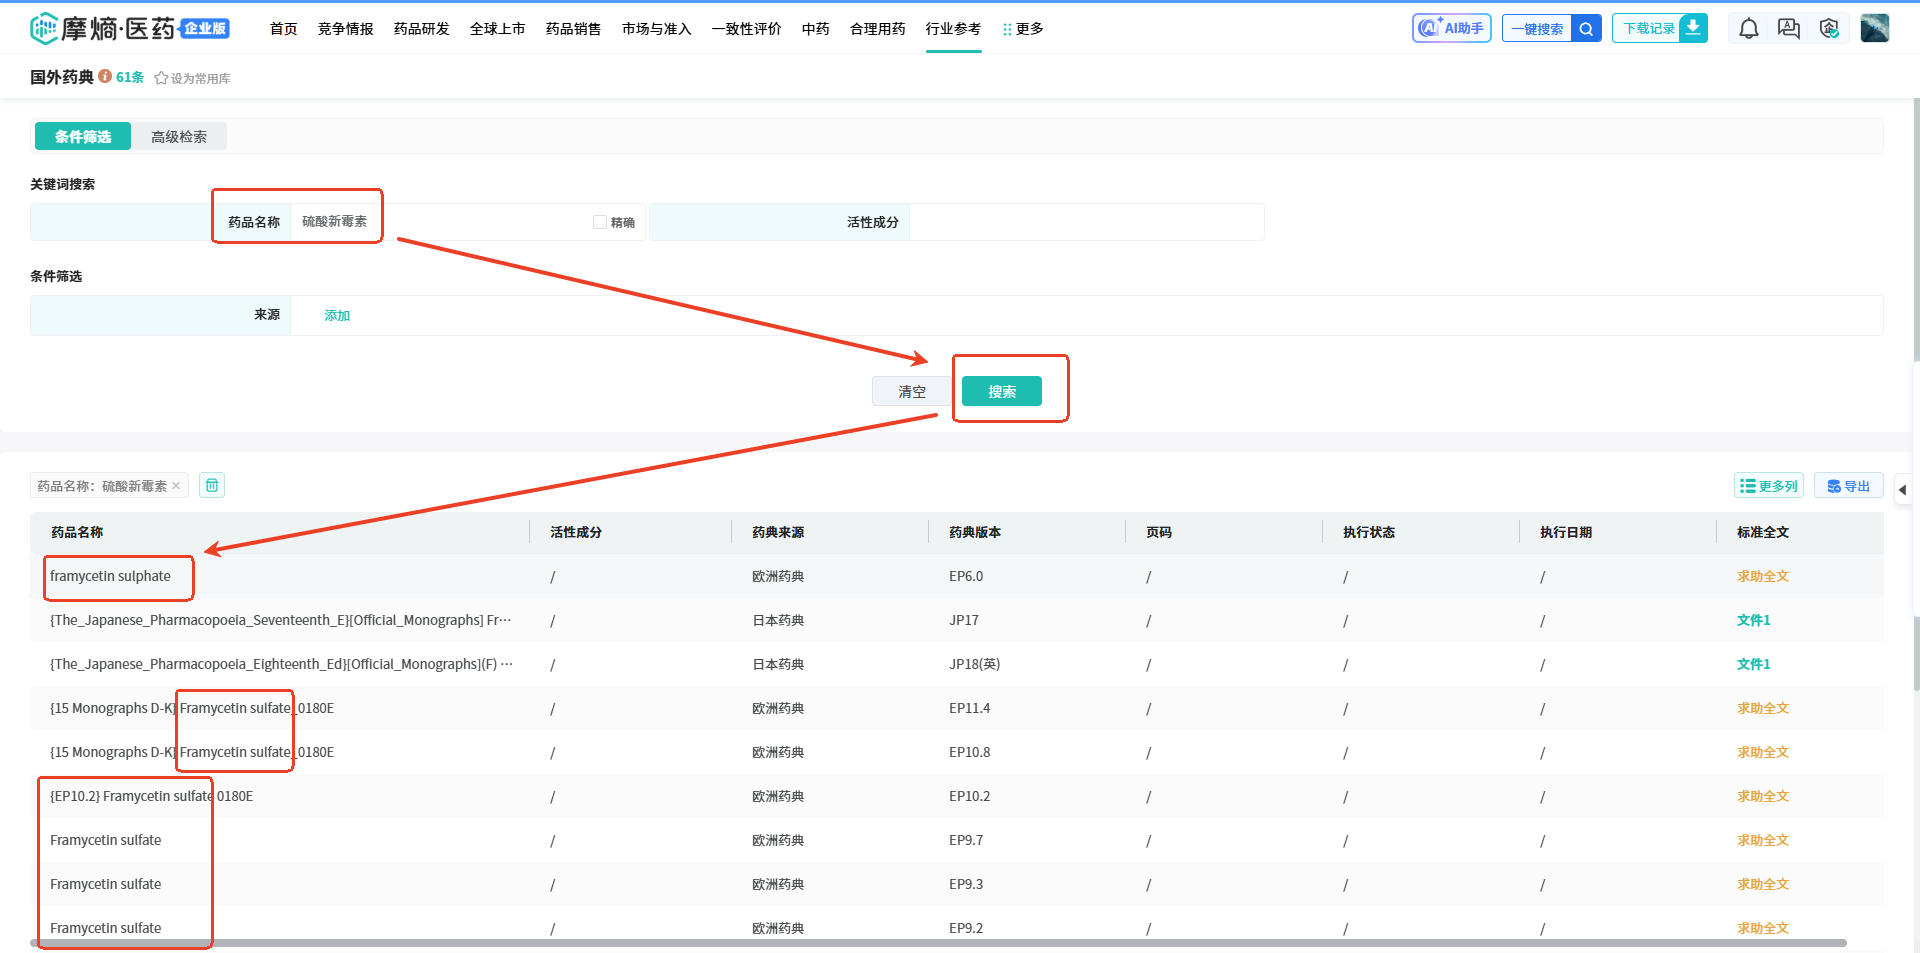Image resolution: width=1920 pixels, height=953 pixels.
Task: Click the translate language icon
Action: click(x=1788, y=29)
